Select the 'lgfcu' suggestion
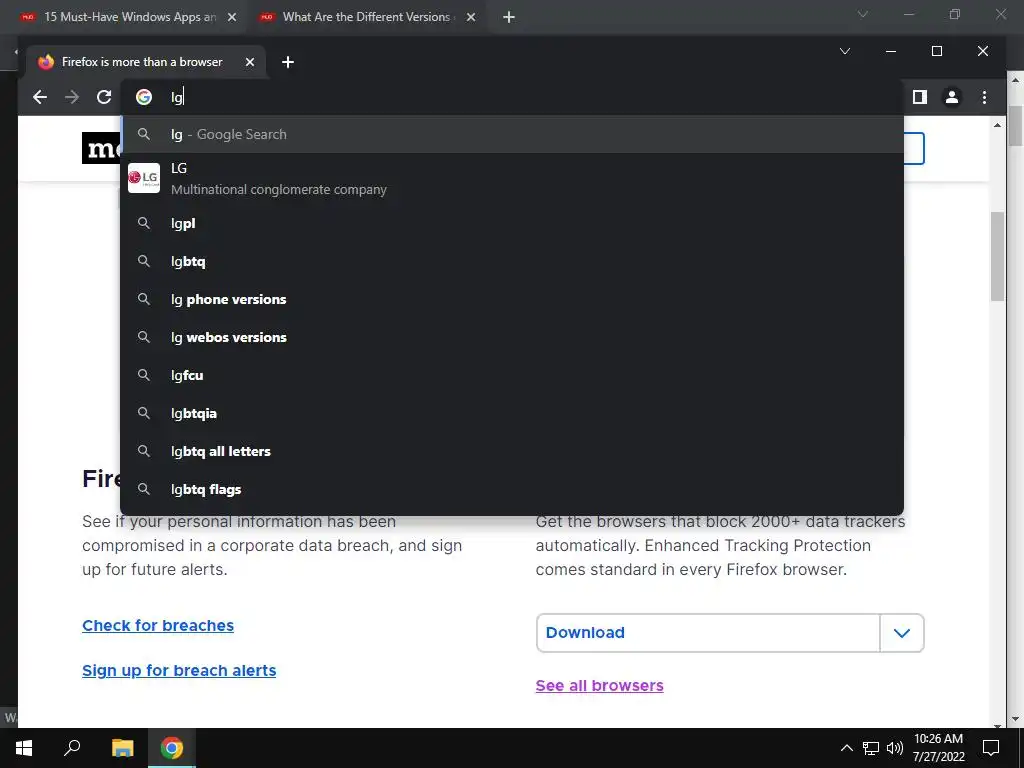1024x768 pixels. coord(512,375)
